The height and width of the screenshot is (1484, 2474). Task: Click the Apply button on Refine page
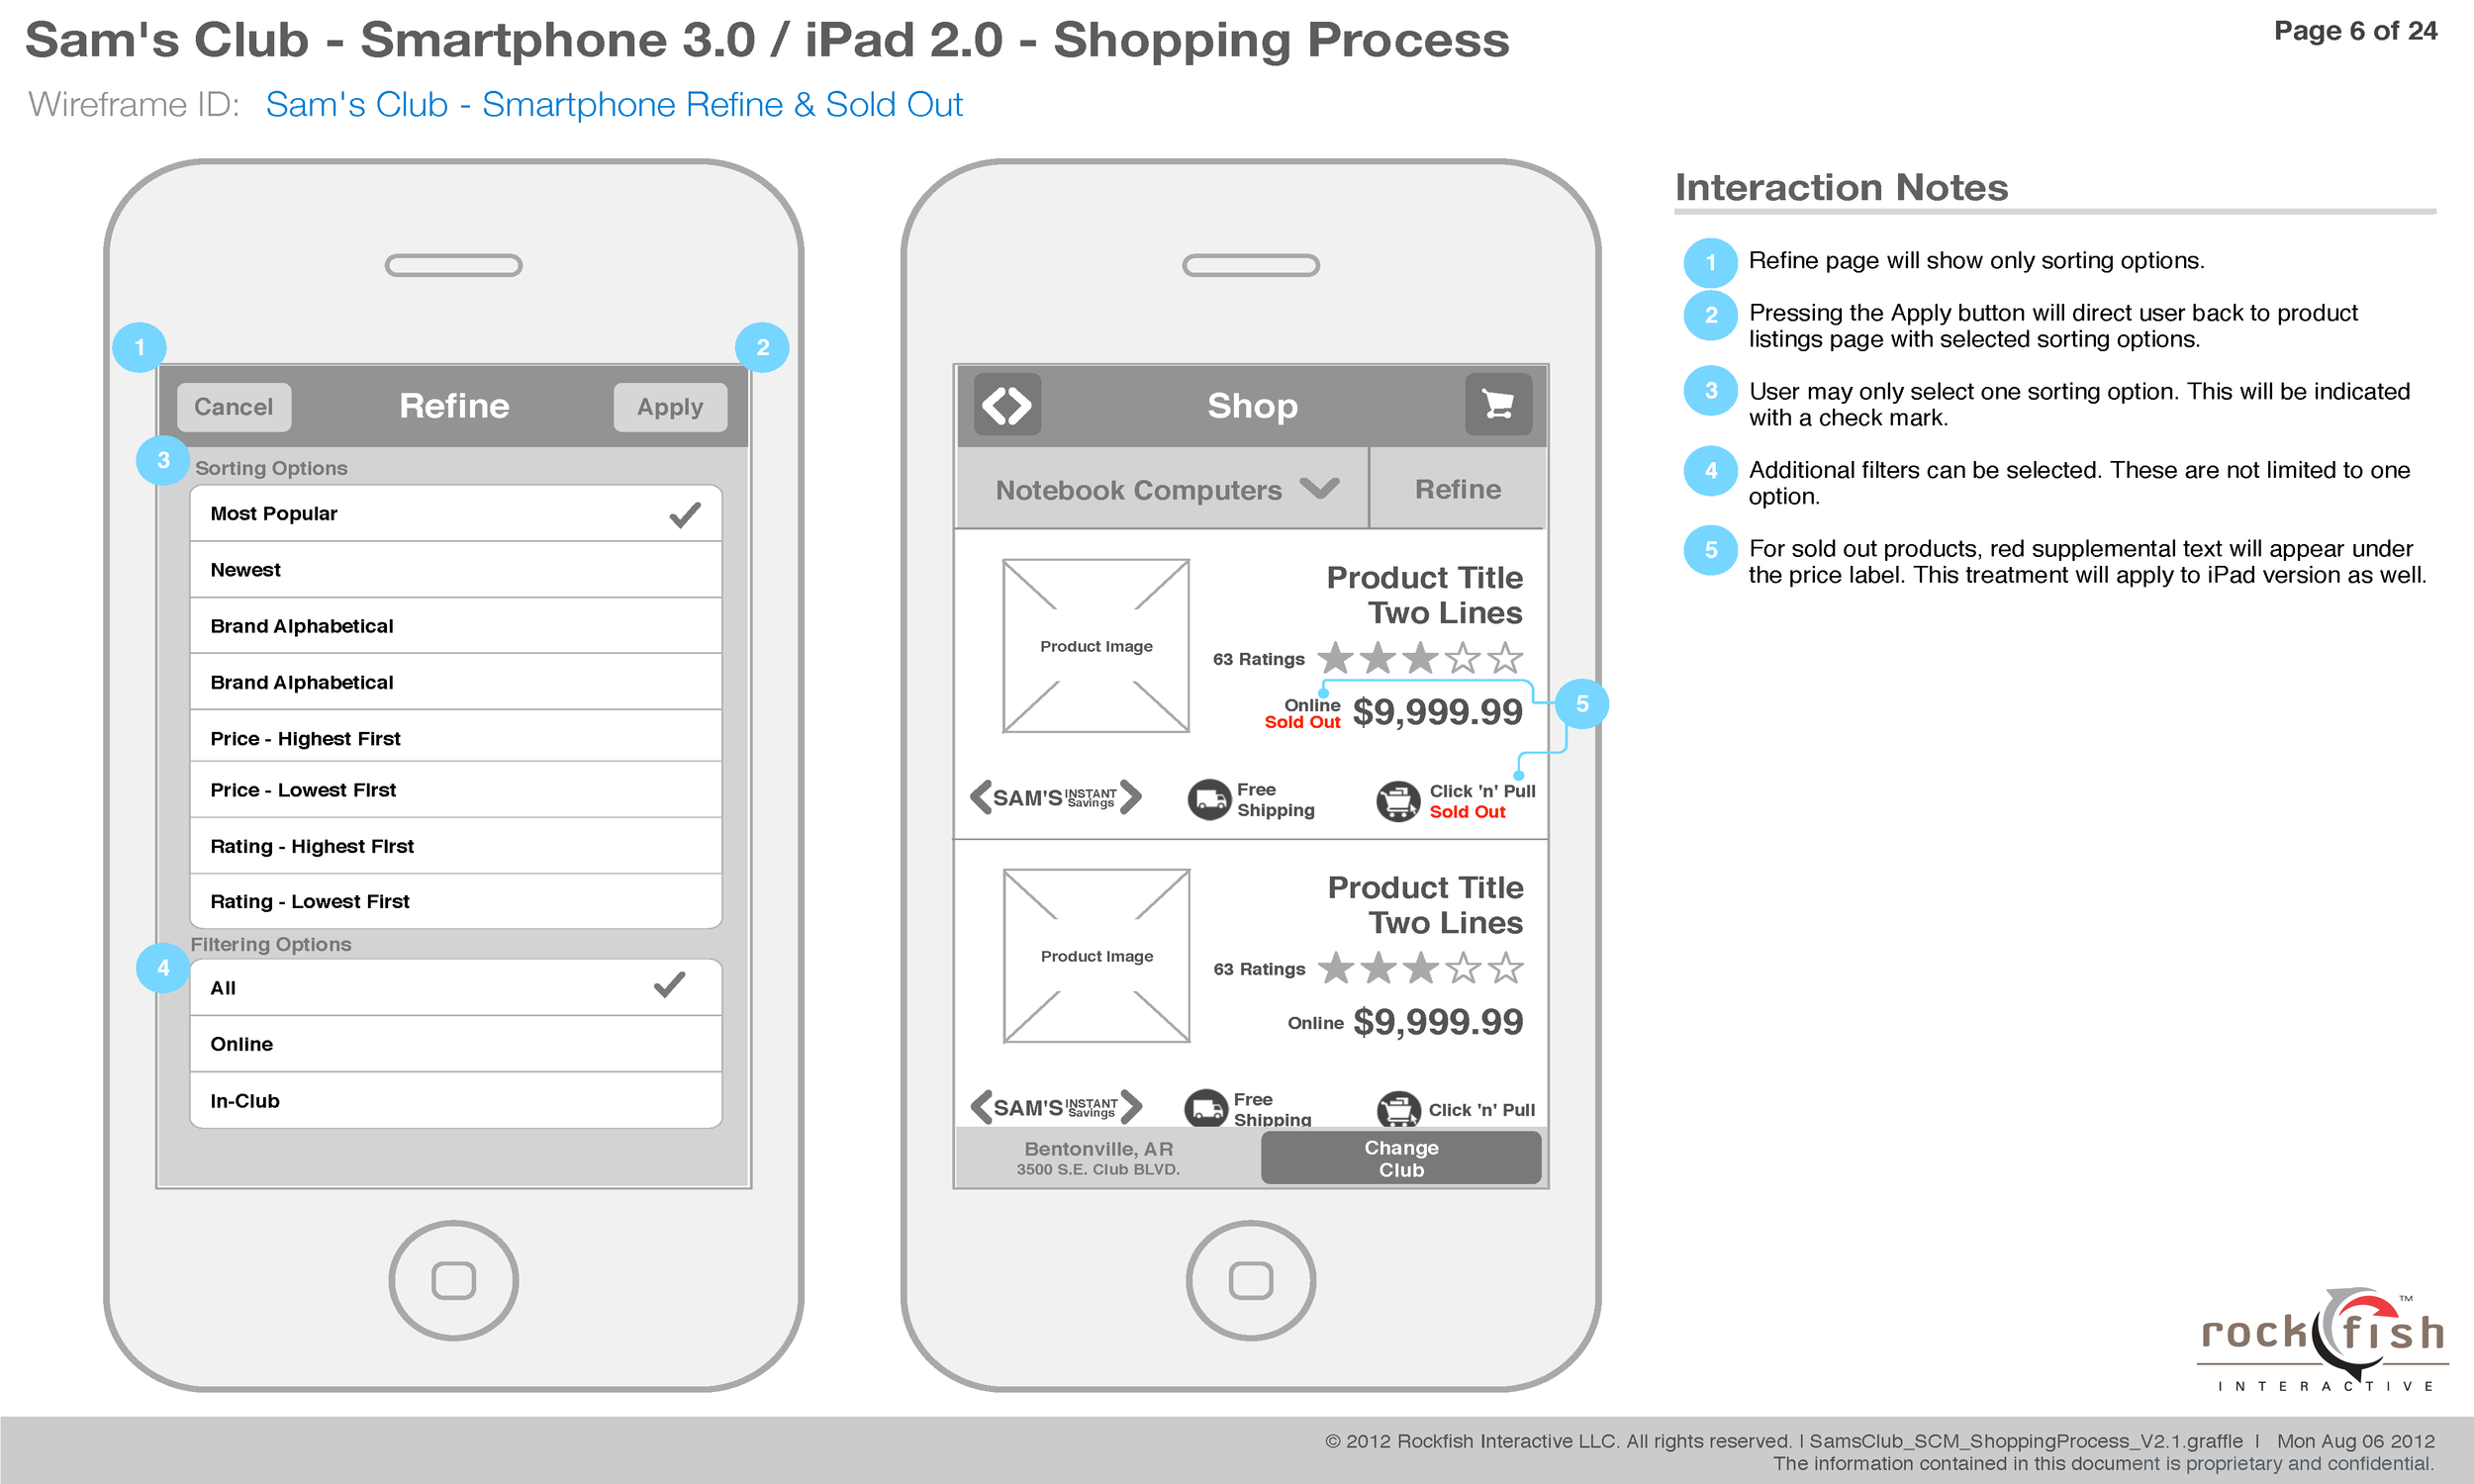click(x=668, y=407)
